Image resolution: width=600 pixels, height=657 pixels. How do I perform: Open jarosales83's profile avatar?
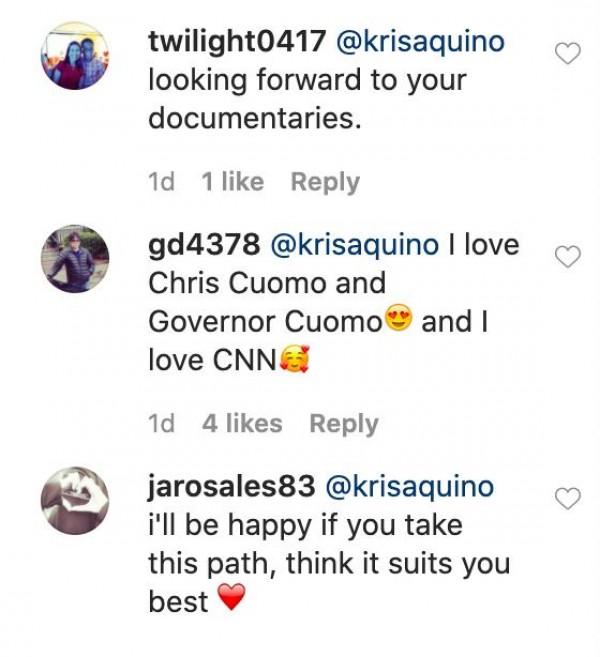[x=75, y=501]
